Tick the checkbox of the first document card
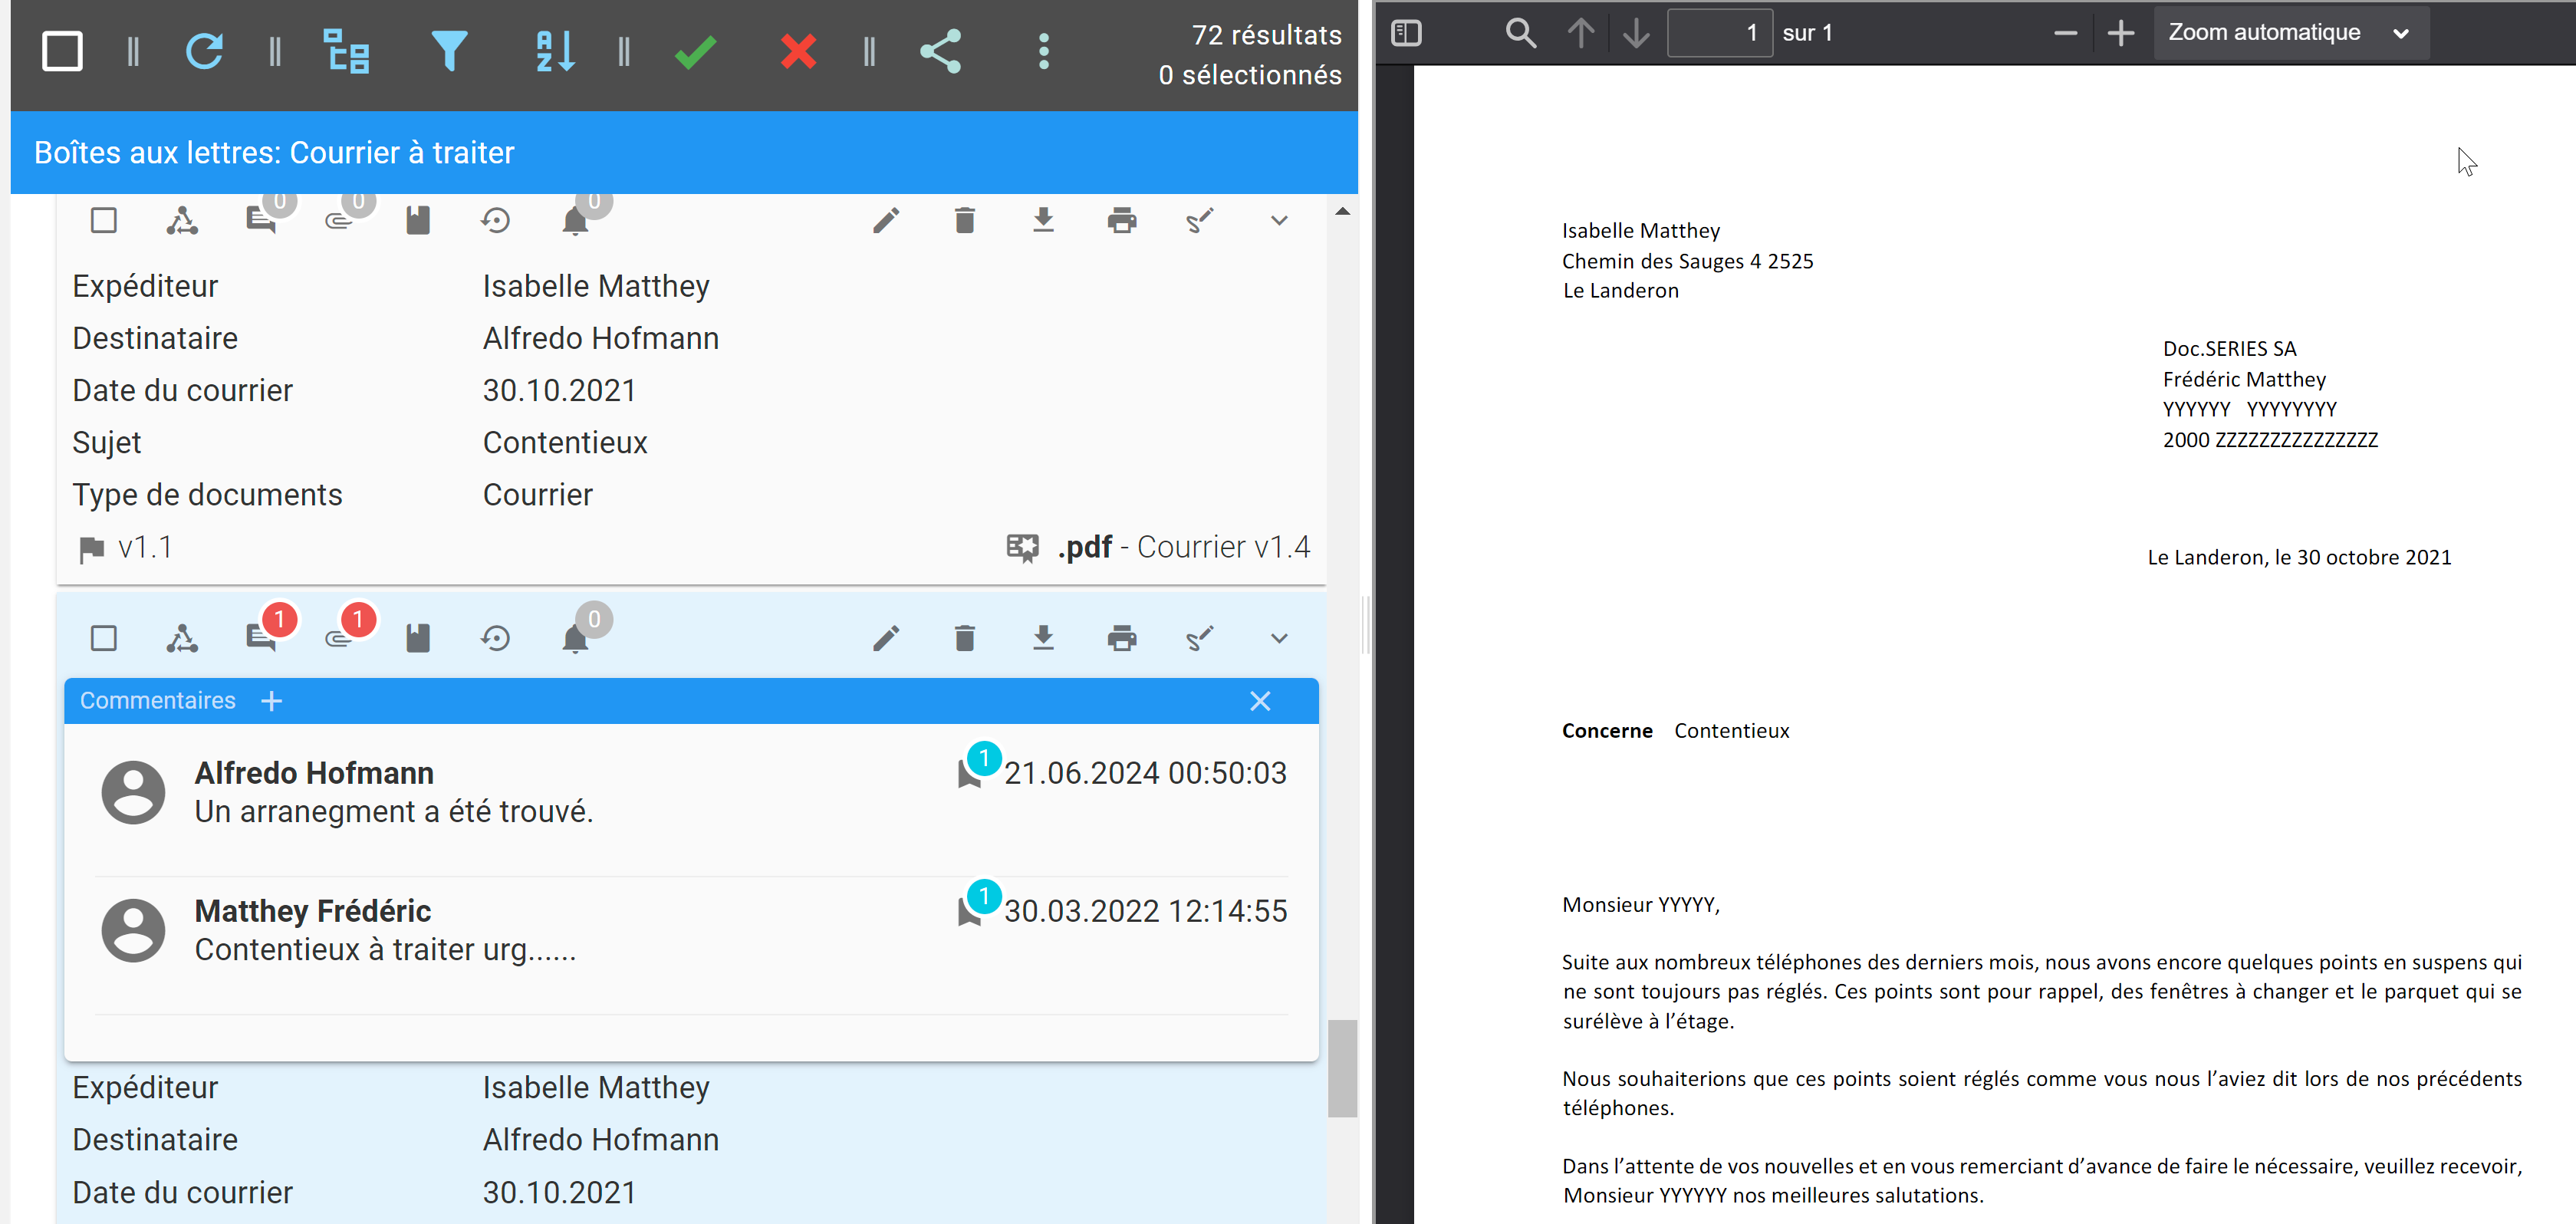Viewport: 2576px width, 1224px height. [x=104, y=220]
